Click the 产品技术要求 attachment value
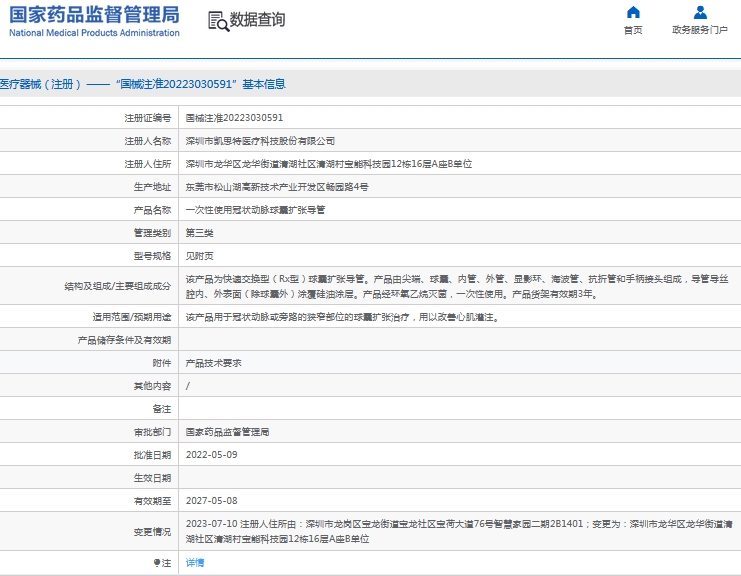741x576 pixels. (x=214, y=363)
